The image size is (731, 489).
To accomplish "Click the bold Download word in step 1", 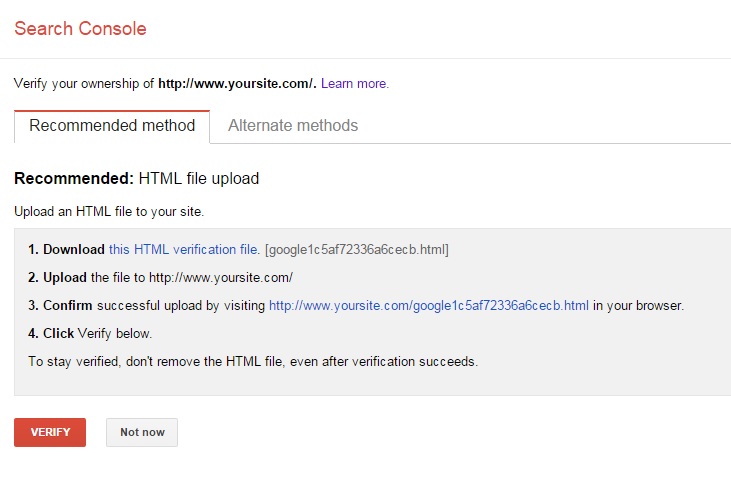I will [x=73, y=250].
